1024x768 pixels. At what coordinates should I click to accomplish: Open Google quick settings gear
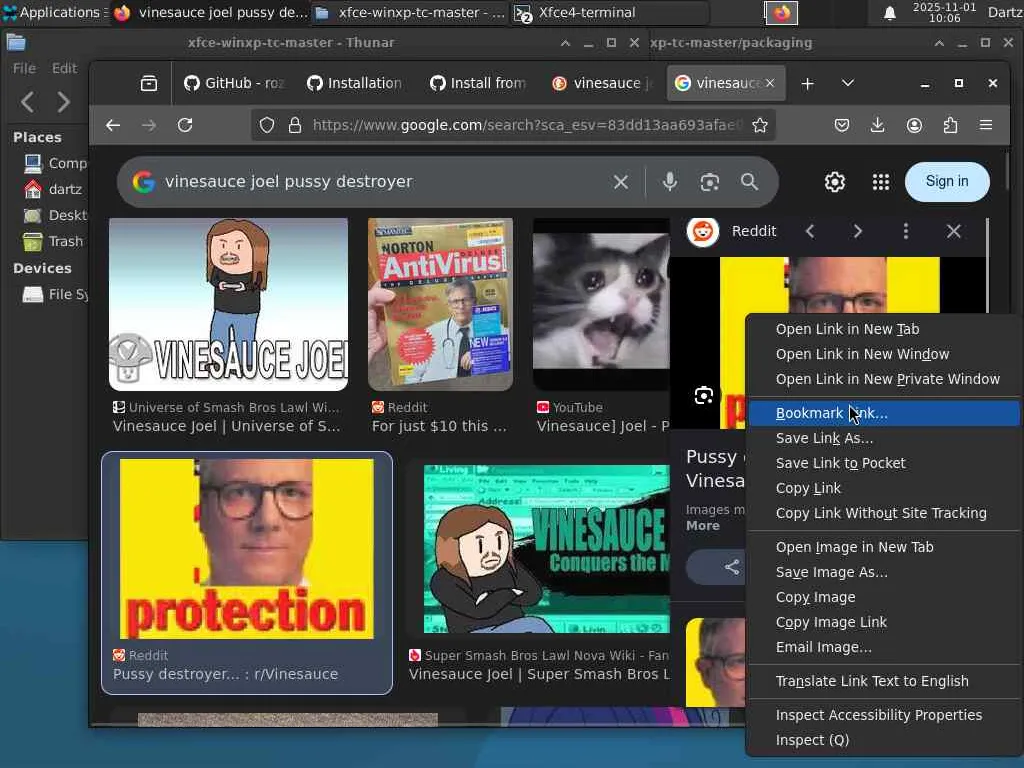click(x=835, y=182)
